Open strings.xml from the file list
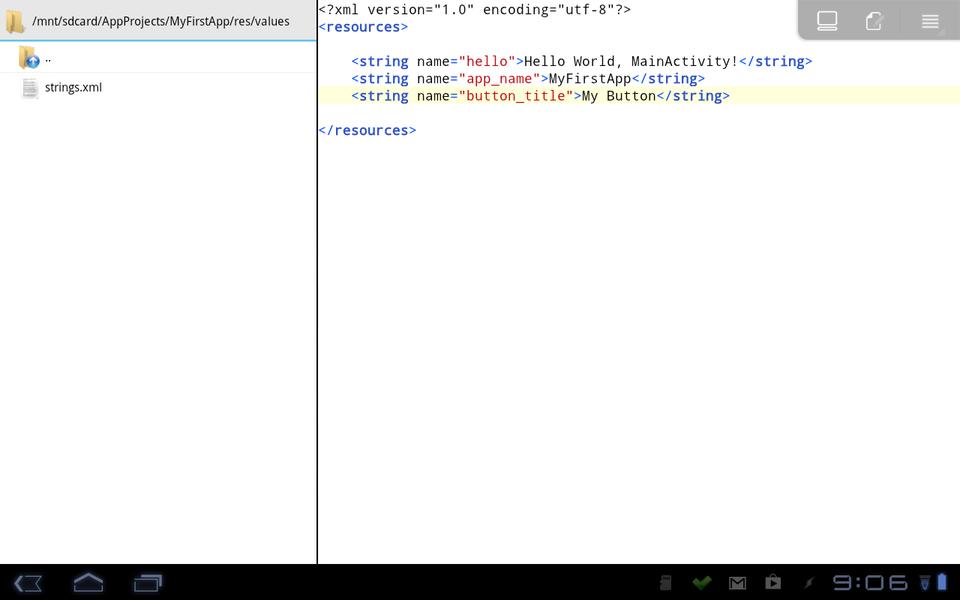960x600 pixels. click(72, 88)
